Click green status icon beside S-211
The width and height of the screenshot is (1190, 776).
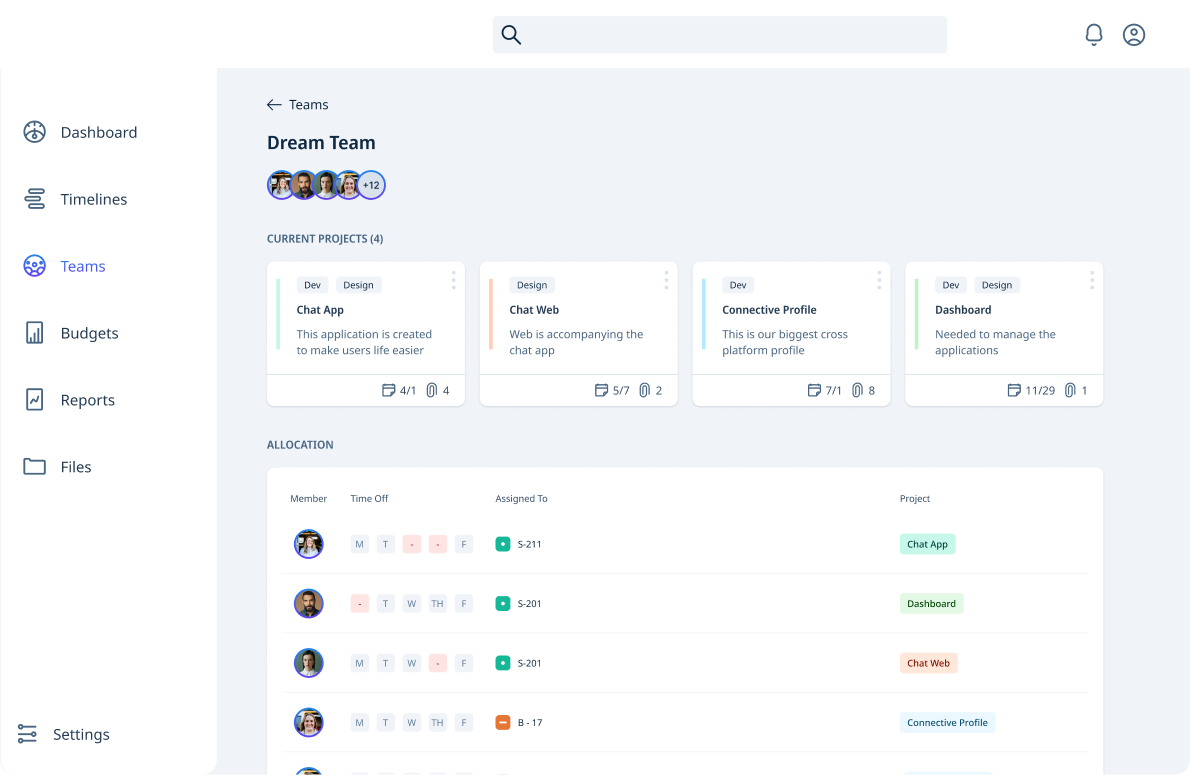(502, 544)
